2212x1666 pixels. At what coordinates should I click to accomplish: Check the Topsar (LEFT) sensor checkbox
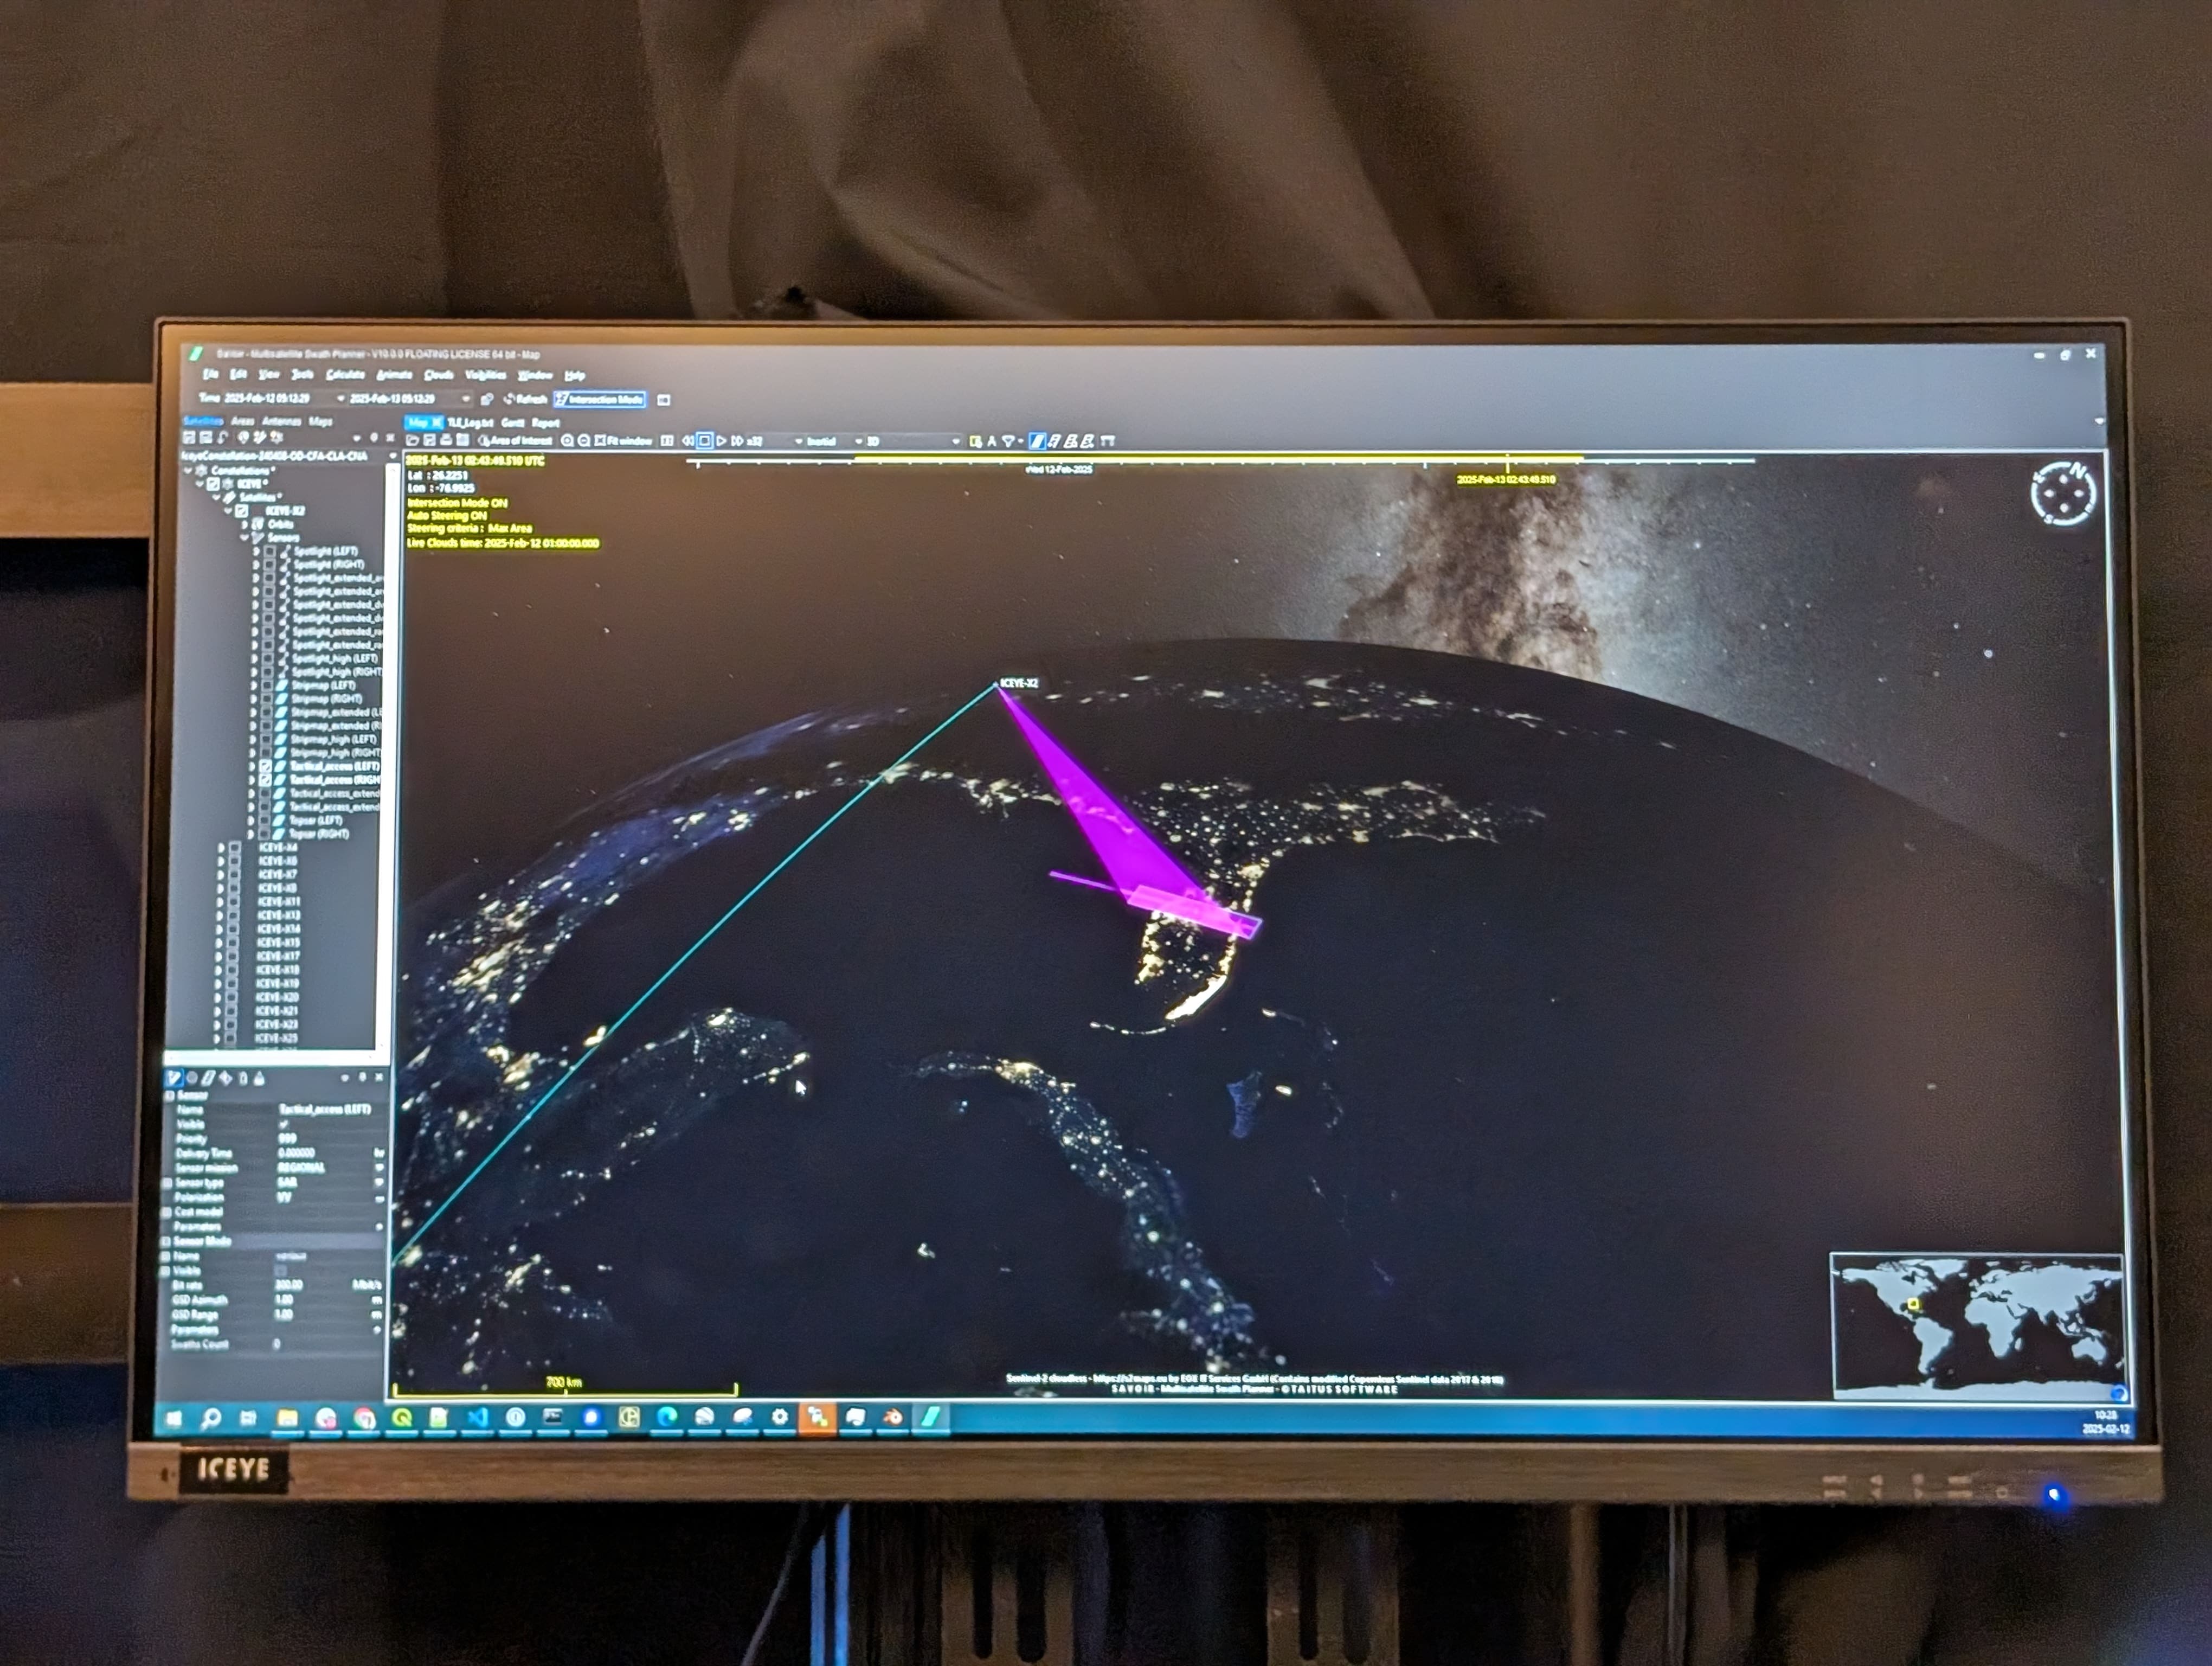265,820
